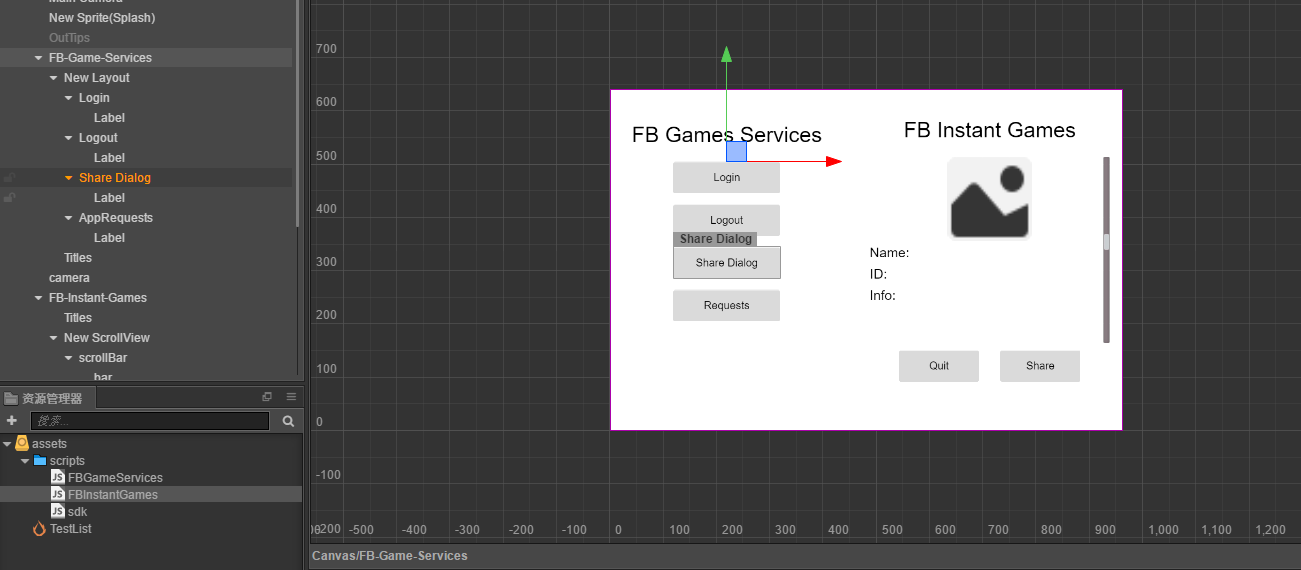Image resolution: width=1301 pixels, height=570 pixels.
Task: Select New Sprite(Splash) node
Action: 102,18
